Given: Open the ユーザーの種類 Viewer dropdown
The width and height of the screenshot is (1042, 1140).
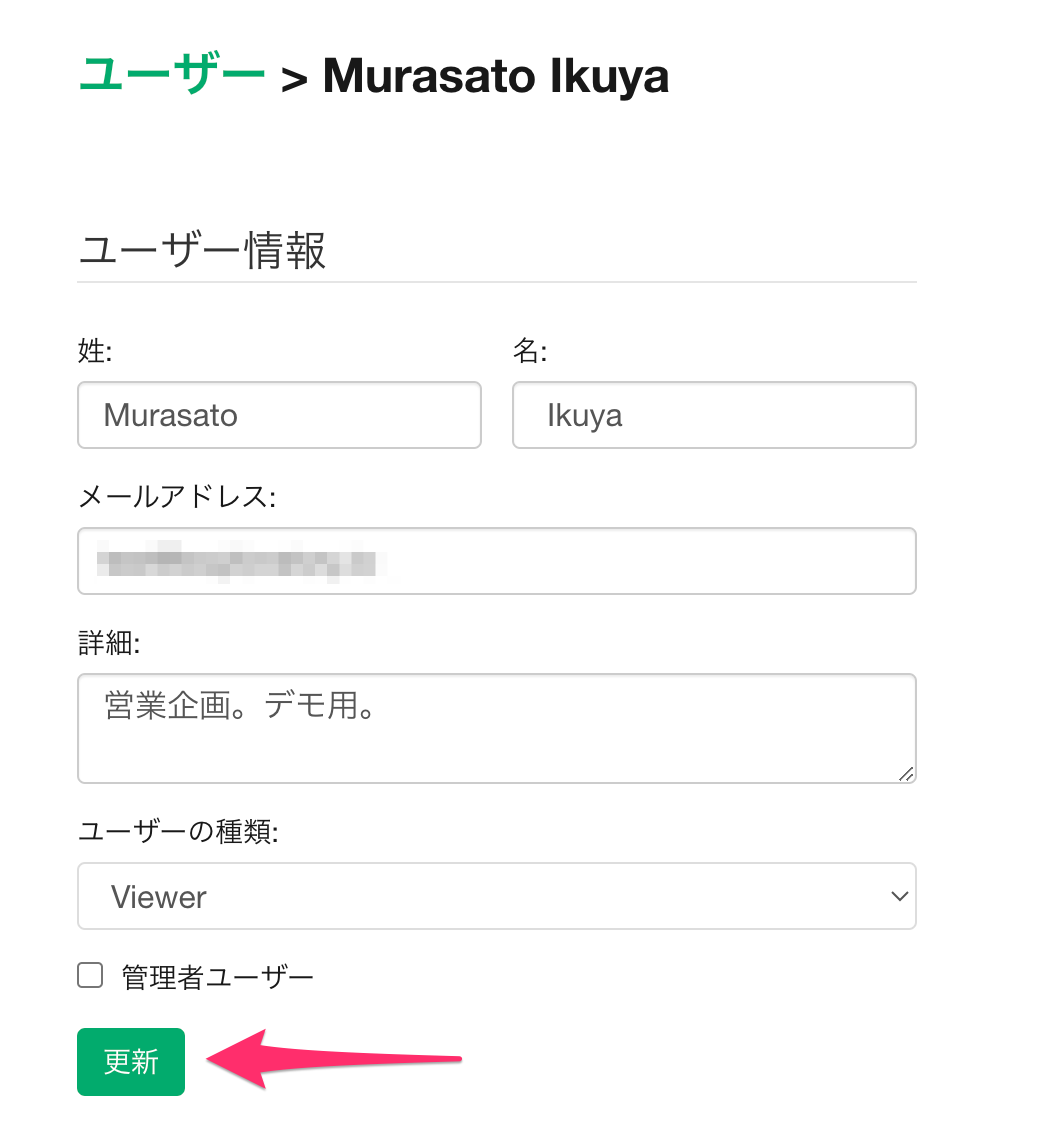Looking at the screenshot, I should tap(496, 896).
